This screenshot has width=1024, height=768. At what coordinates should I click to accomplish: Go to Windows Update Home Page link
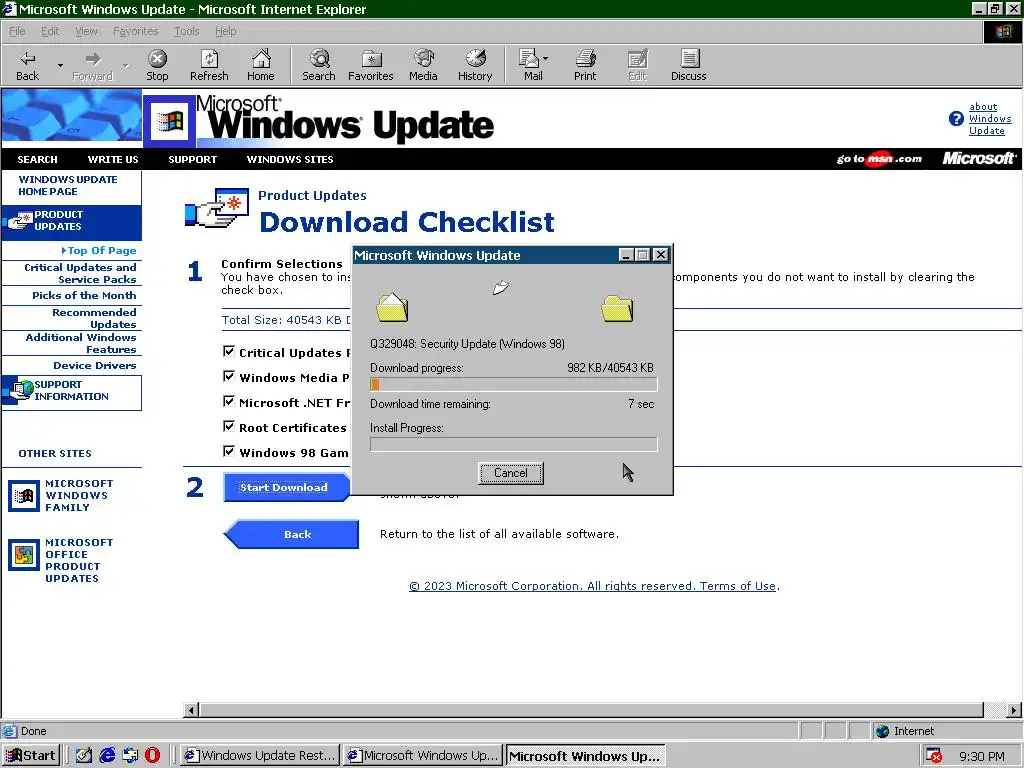point(68,185)
